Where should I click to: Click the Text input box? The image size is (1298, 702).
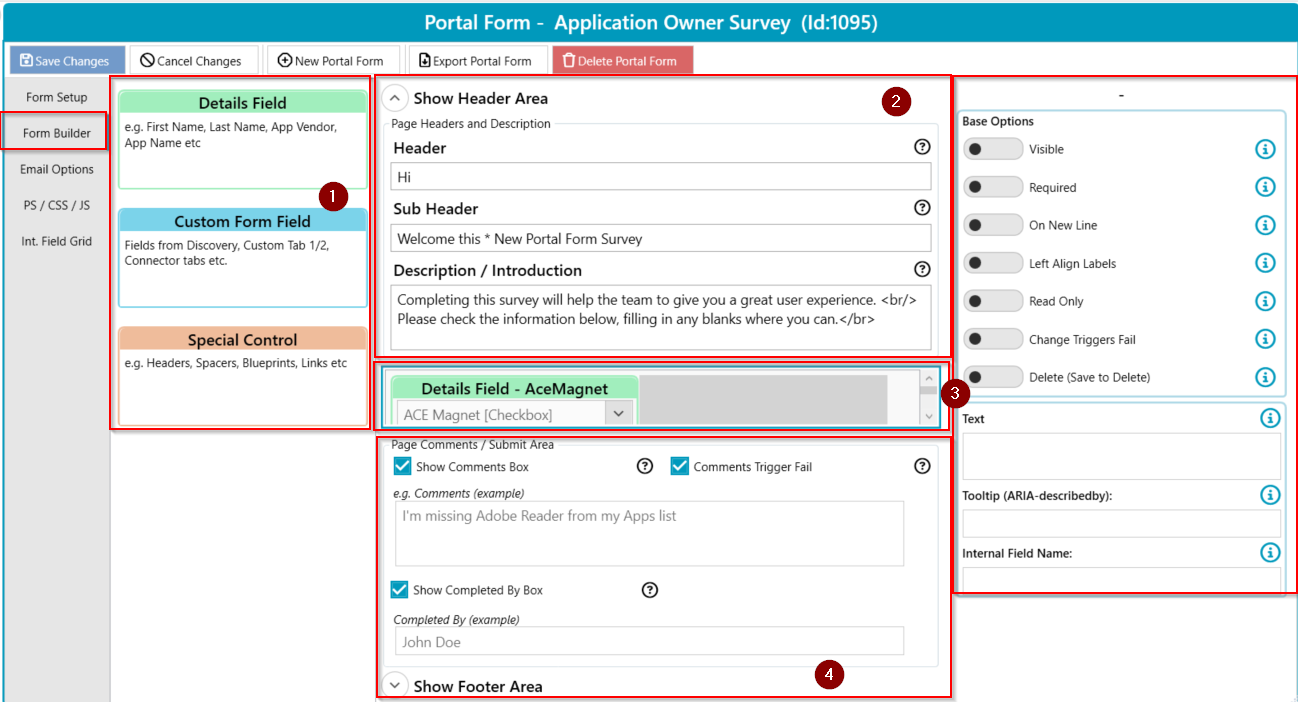pyautogui.click(x=1121, y=456)
